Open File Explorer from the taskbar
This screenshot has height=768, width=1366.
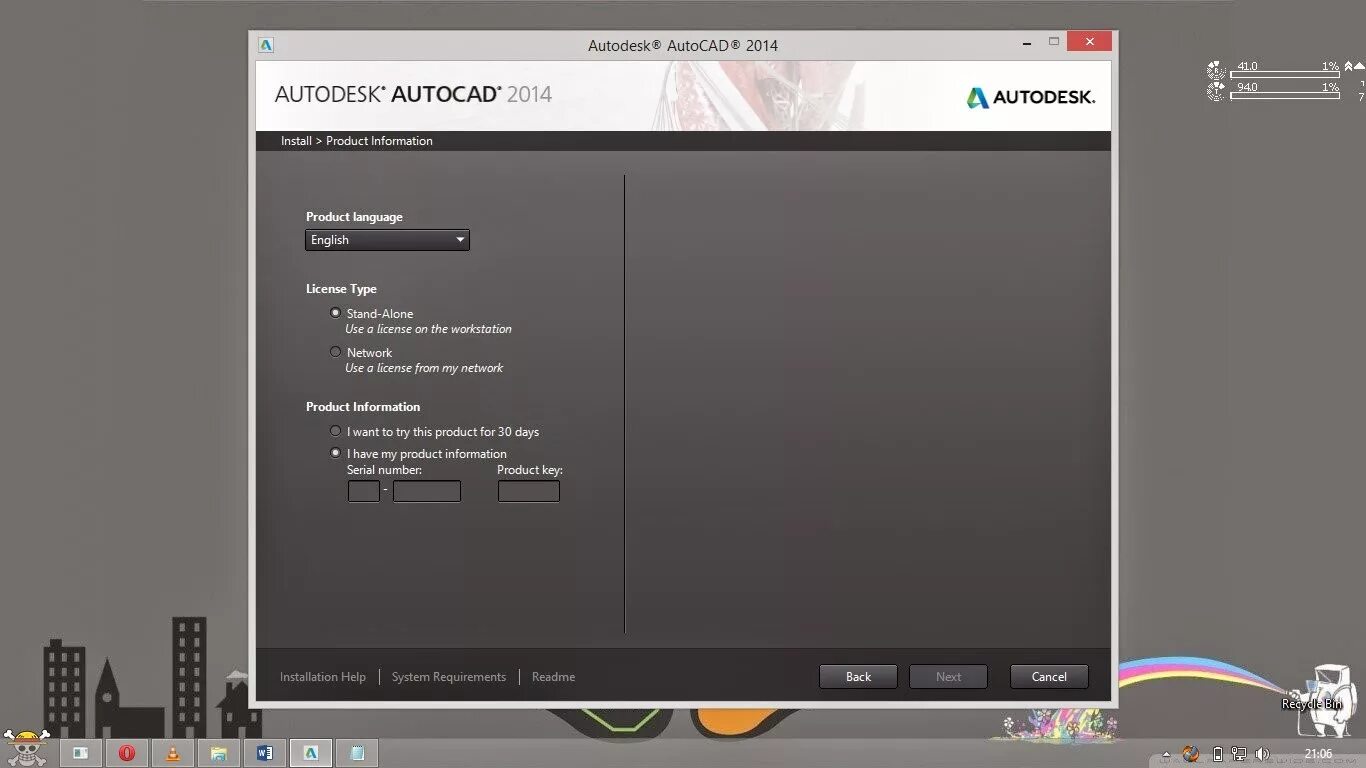(x=219, y=753)
